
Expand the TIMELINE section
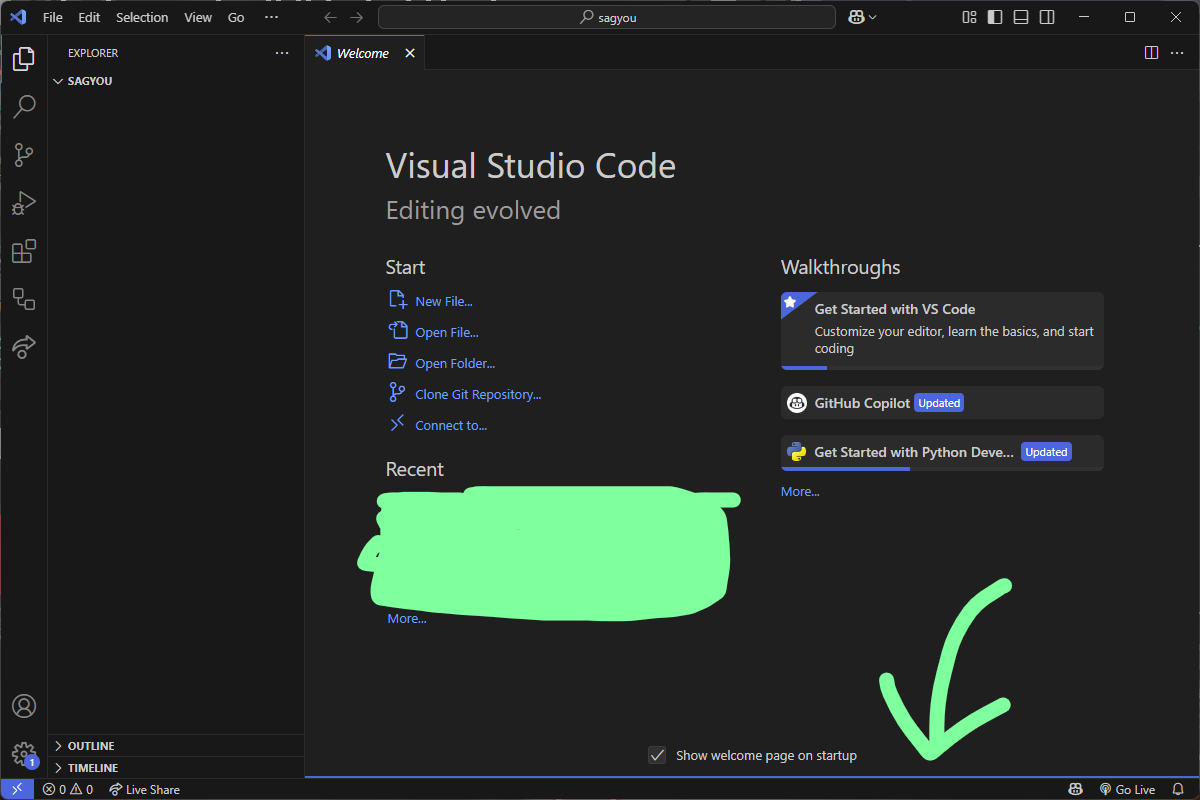[x=92, y=768]
